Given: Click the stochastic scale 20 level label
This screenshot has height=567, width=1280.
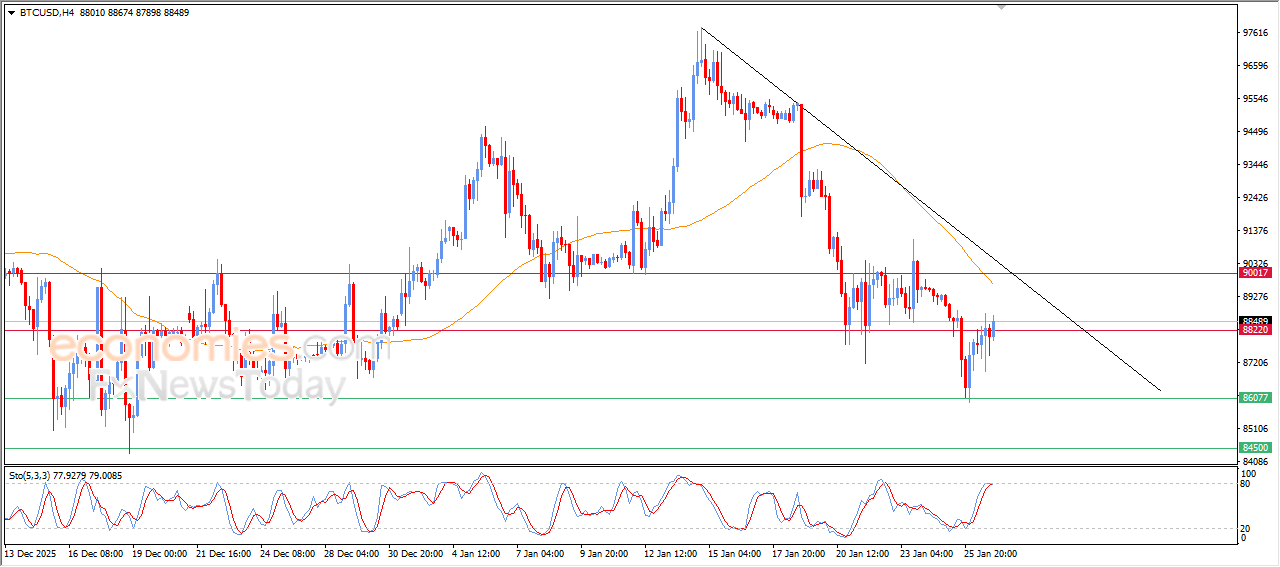Looking at the screenshot, I should pyautogui.click(x=1245, y=528).
